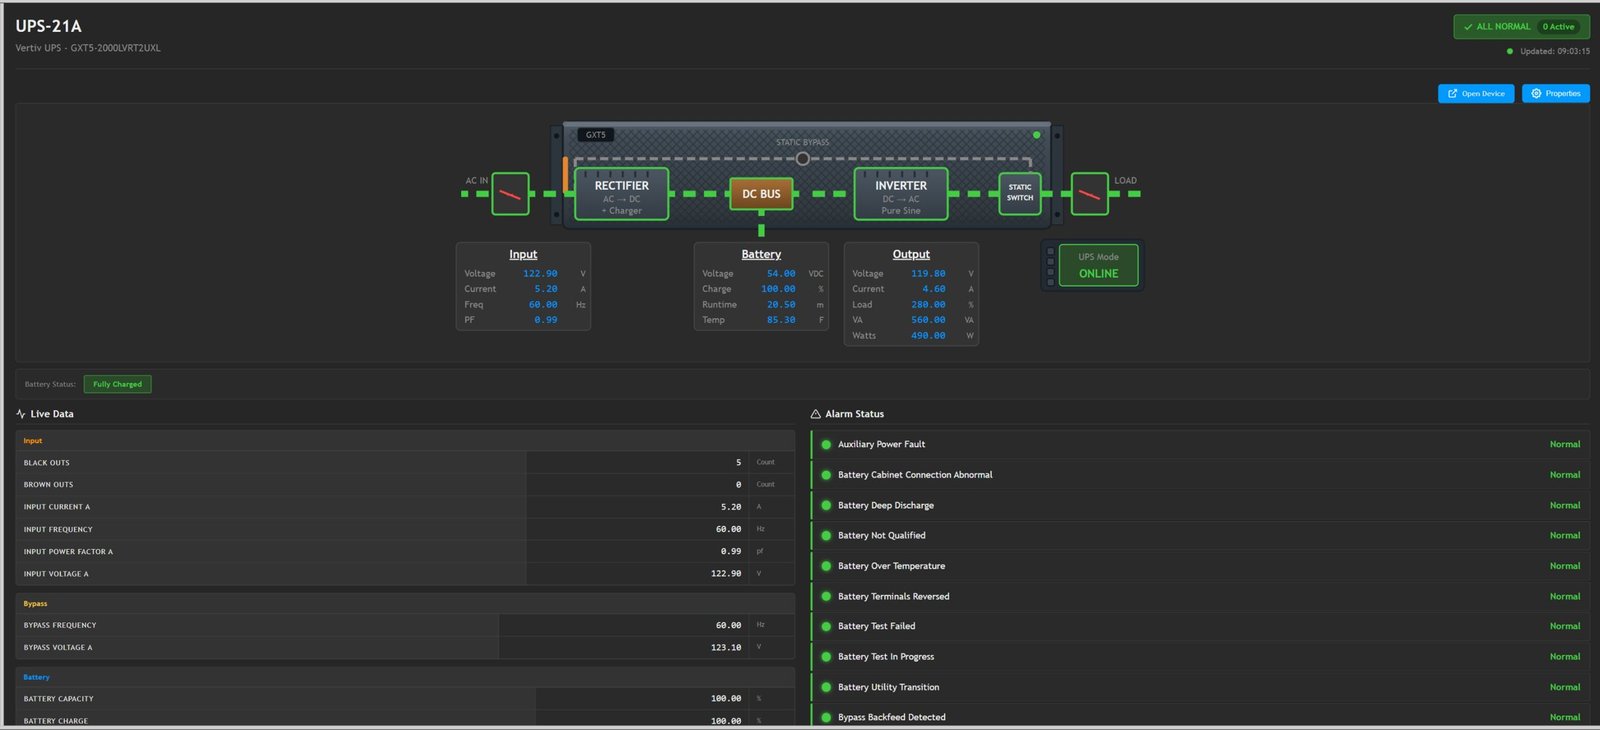Screen dimensions: 1600x730
Task: Click the Battery Test Failed status dot
Action: point(826,627)
